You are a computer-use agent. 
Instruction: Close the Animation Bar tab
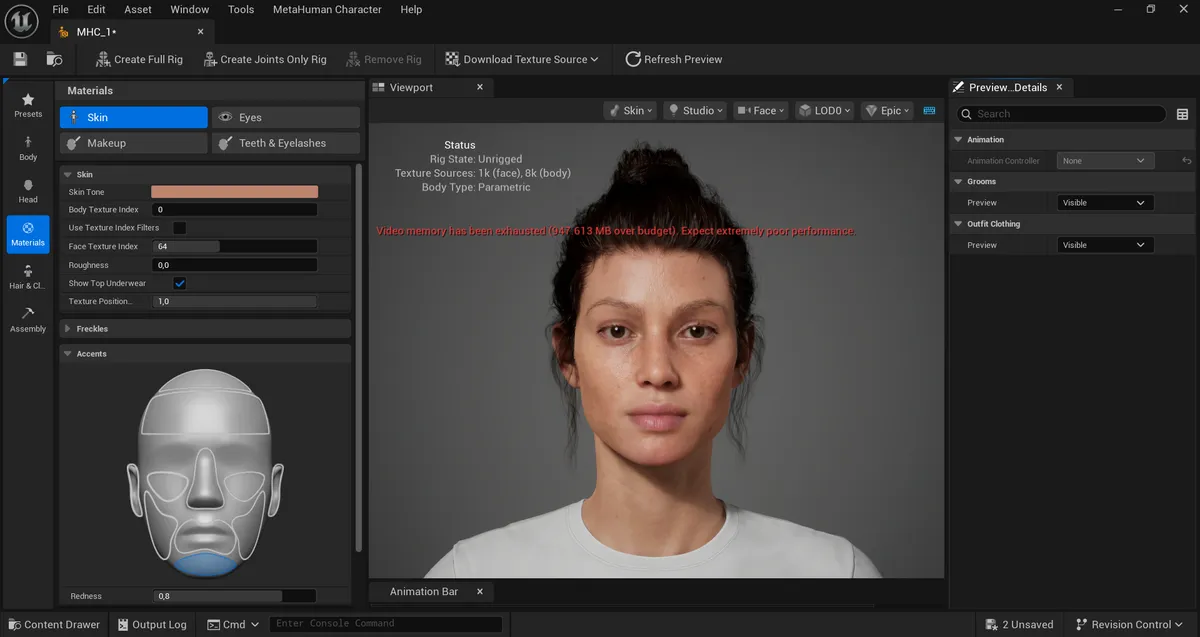click(x=480, y=591)
